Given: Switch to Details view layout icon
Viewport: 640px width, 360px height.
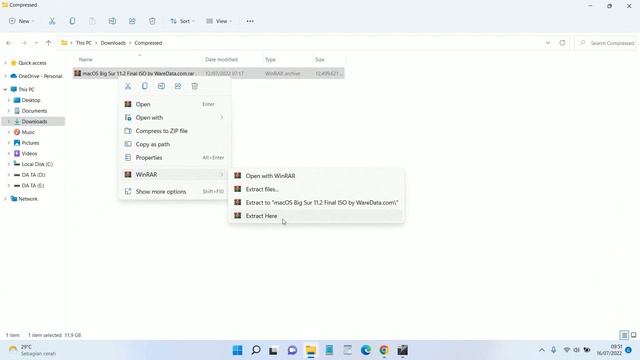Looking at the screenshot, I should (624, 335).
